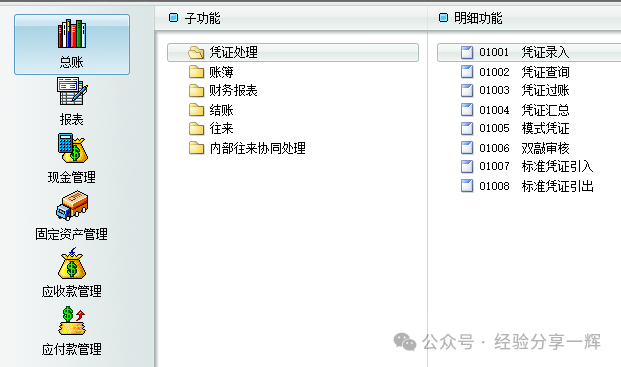Open 01003 凭证过账 function
The width and height of the screenshot is (621, 367).
515,91
